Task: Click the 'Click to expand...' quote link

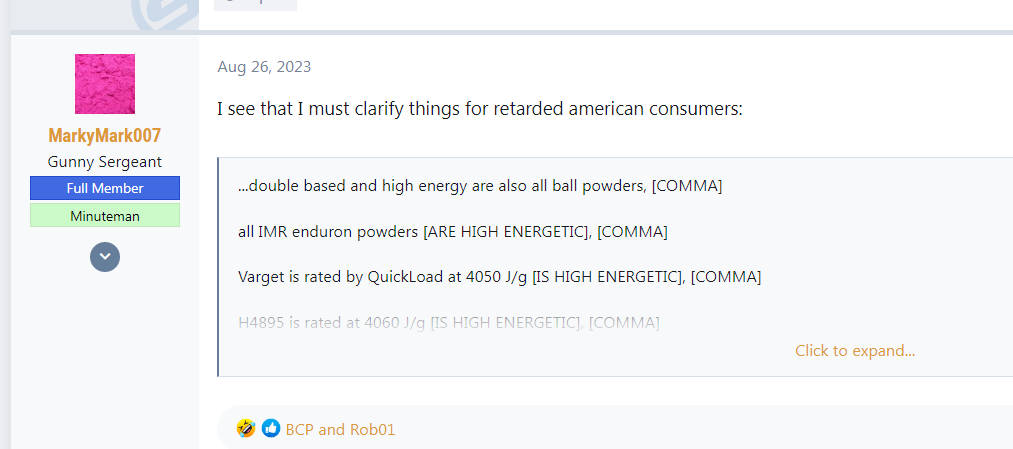Action: (x=855, y=351)
